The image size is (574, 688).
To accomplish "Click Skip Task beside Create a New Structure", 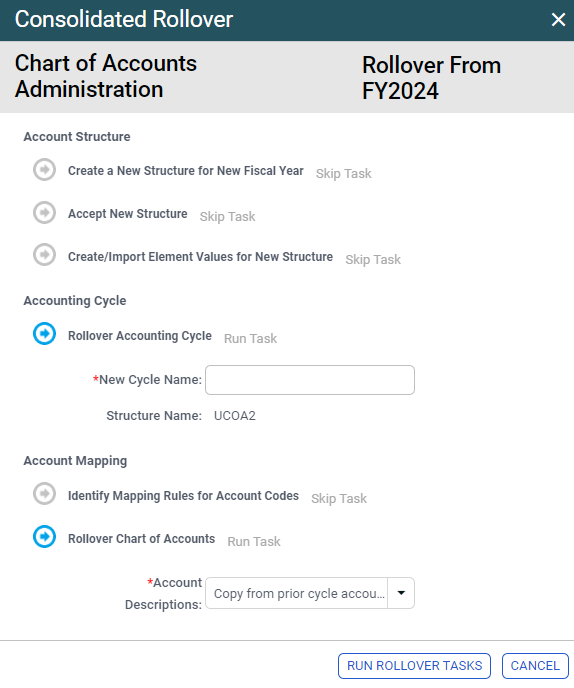I will pyautogui.click(x=344, y=174).
